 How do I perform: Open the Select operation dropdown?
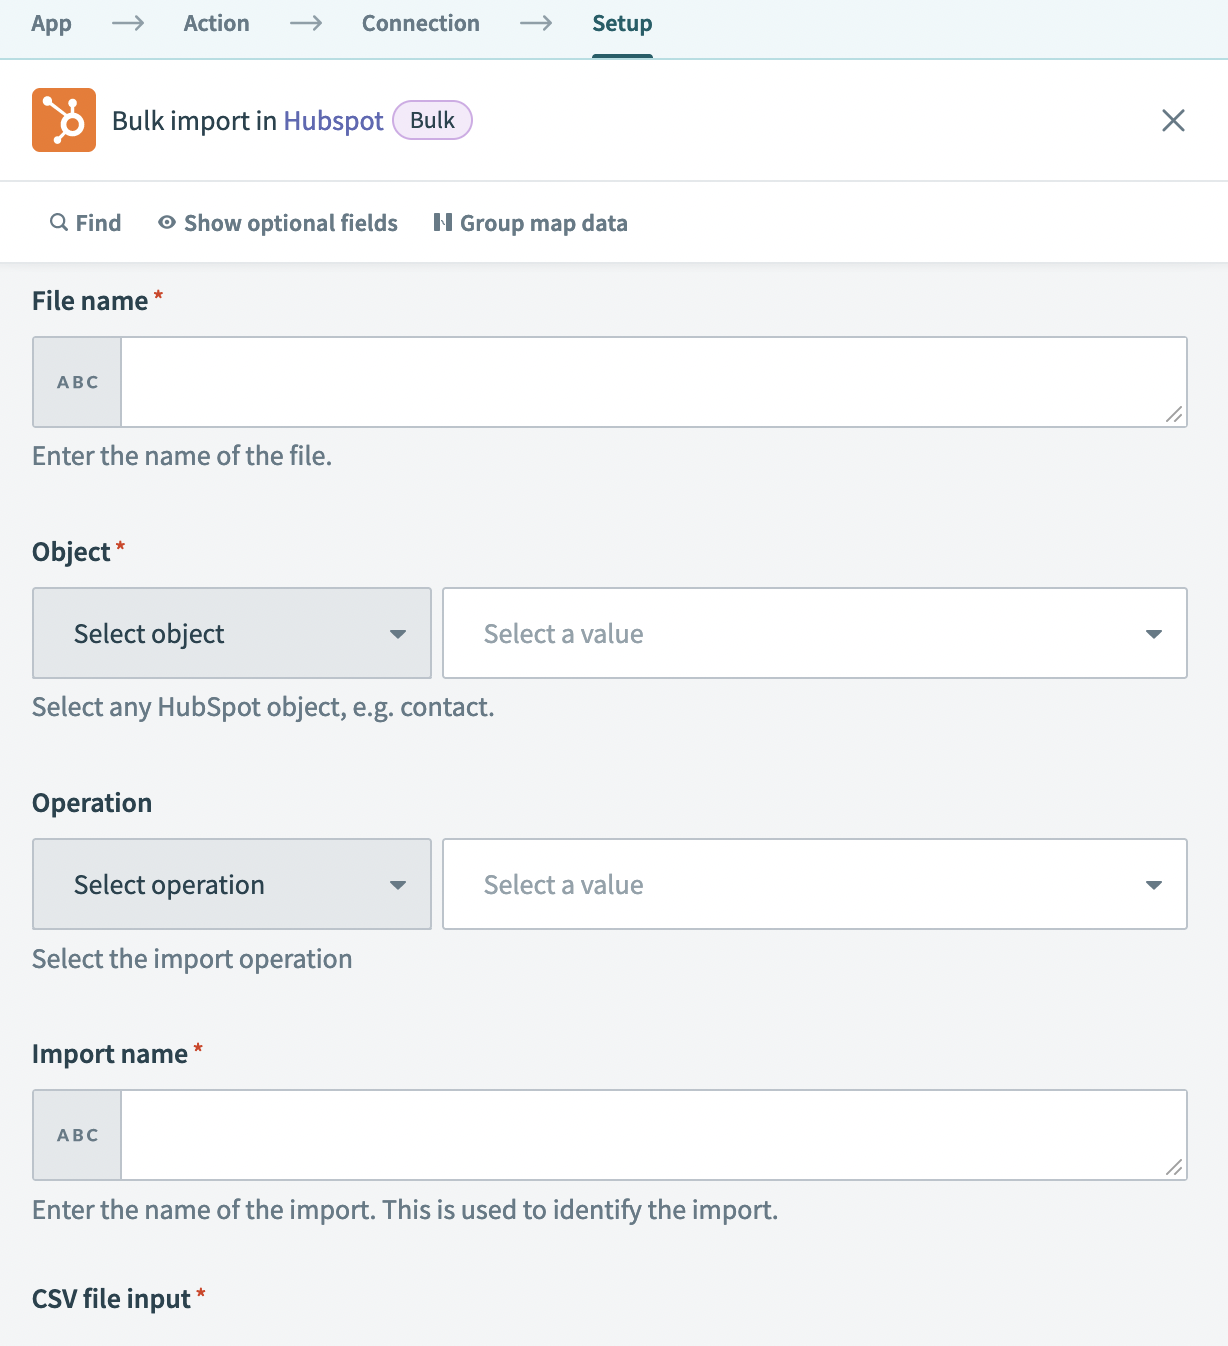(x=231, y=884)
